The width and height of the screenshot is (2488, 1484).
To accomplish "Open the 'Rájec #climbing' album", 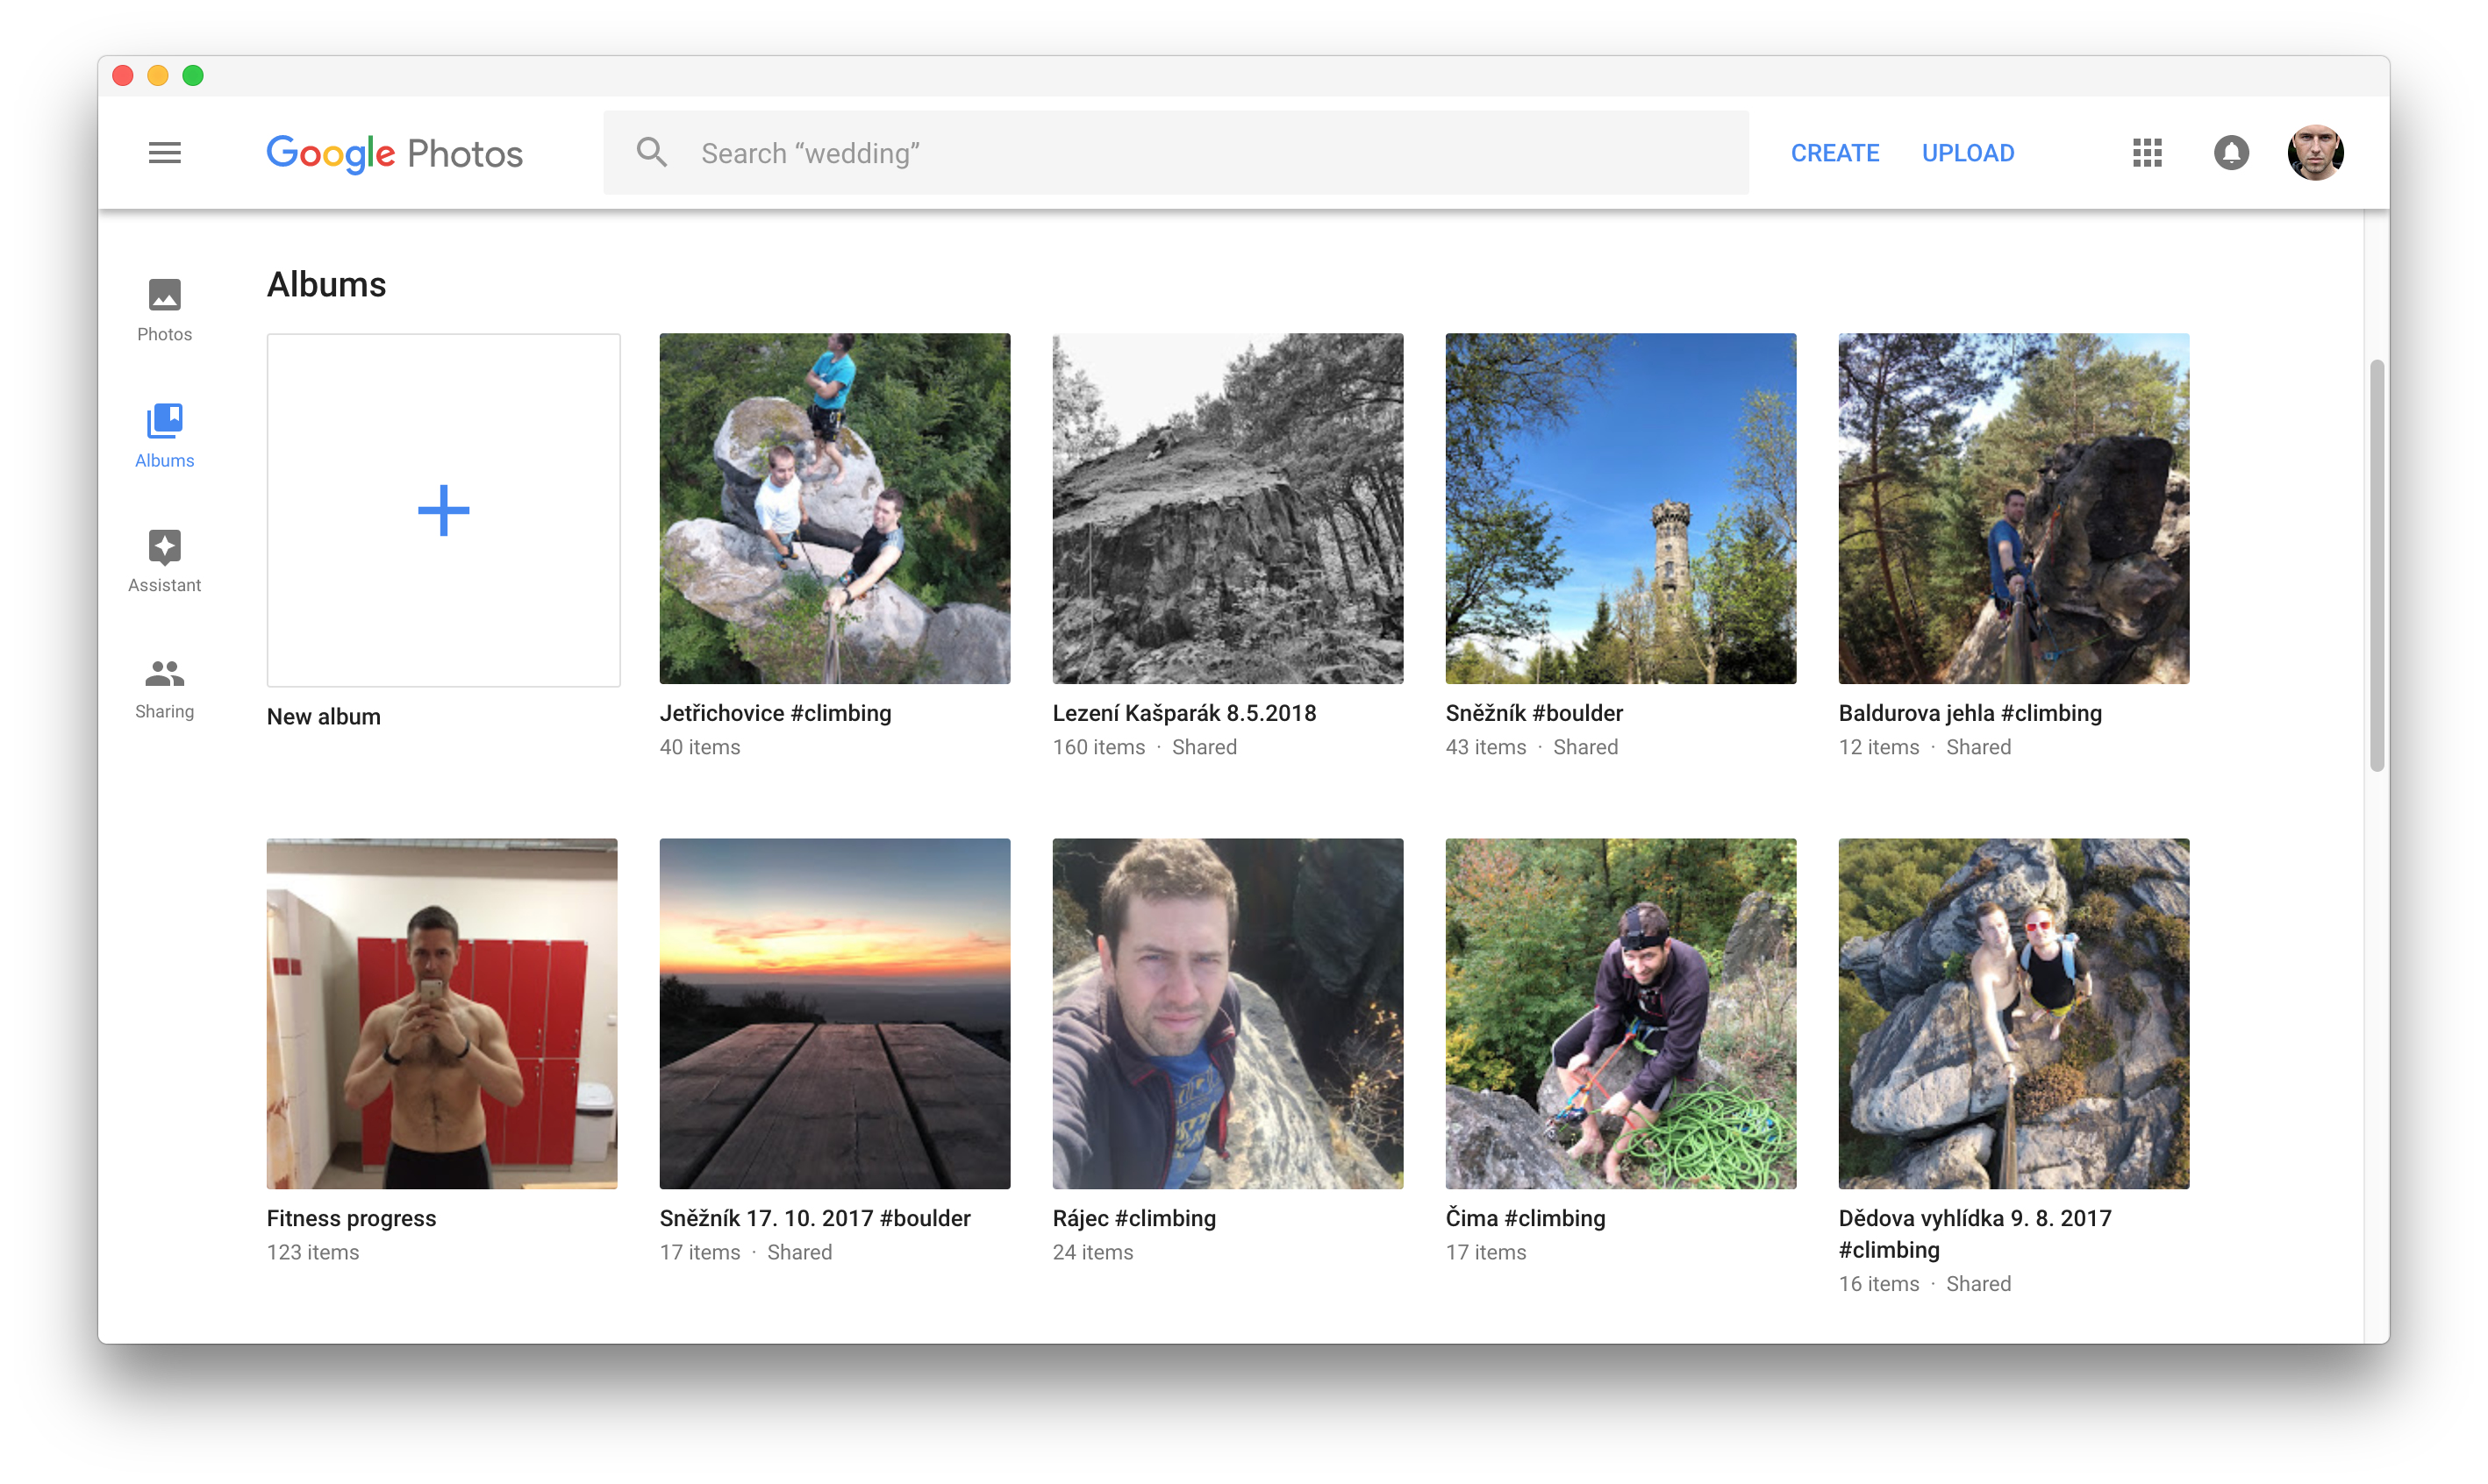I will (1228, 1014).
